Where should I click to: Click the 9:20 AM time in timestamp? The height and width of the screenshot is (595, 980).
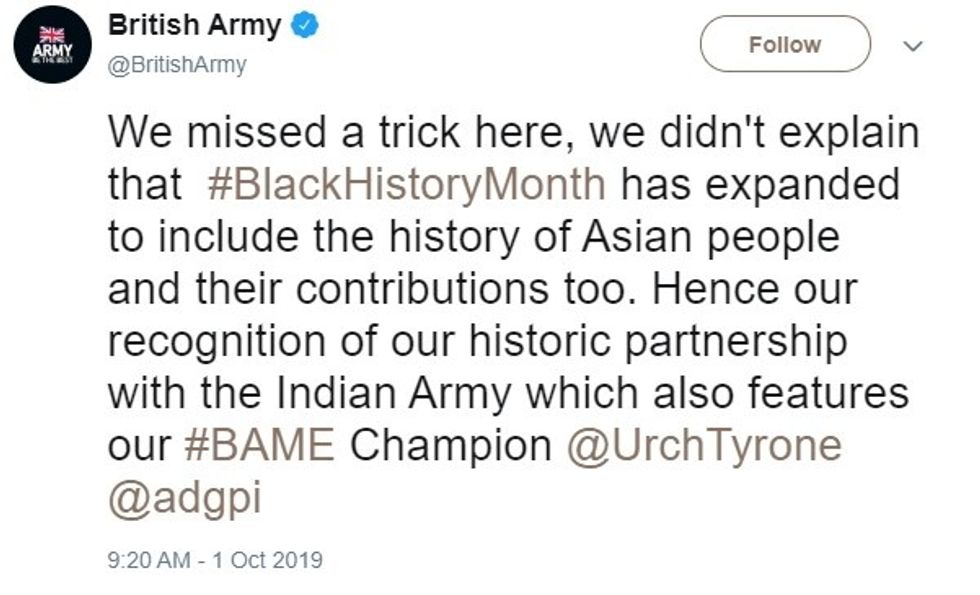[148, 559]
